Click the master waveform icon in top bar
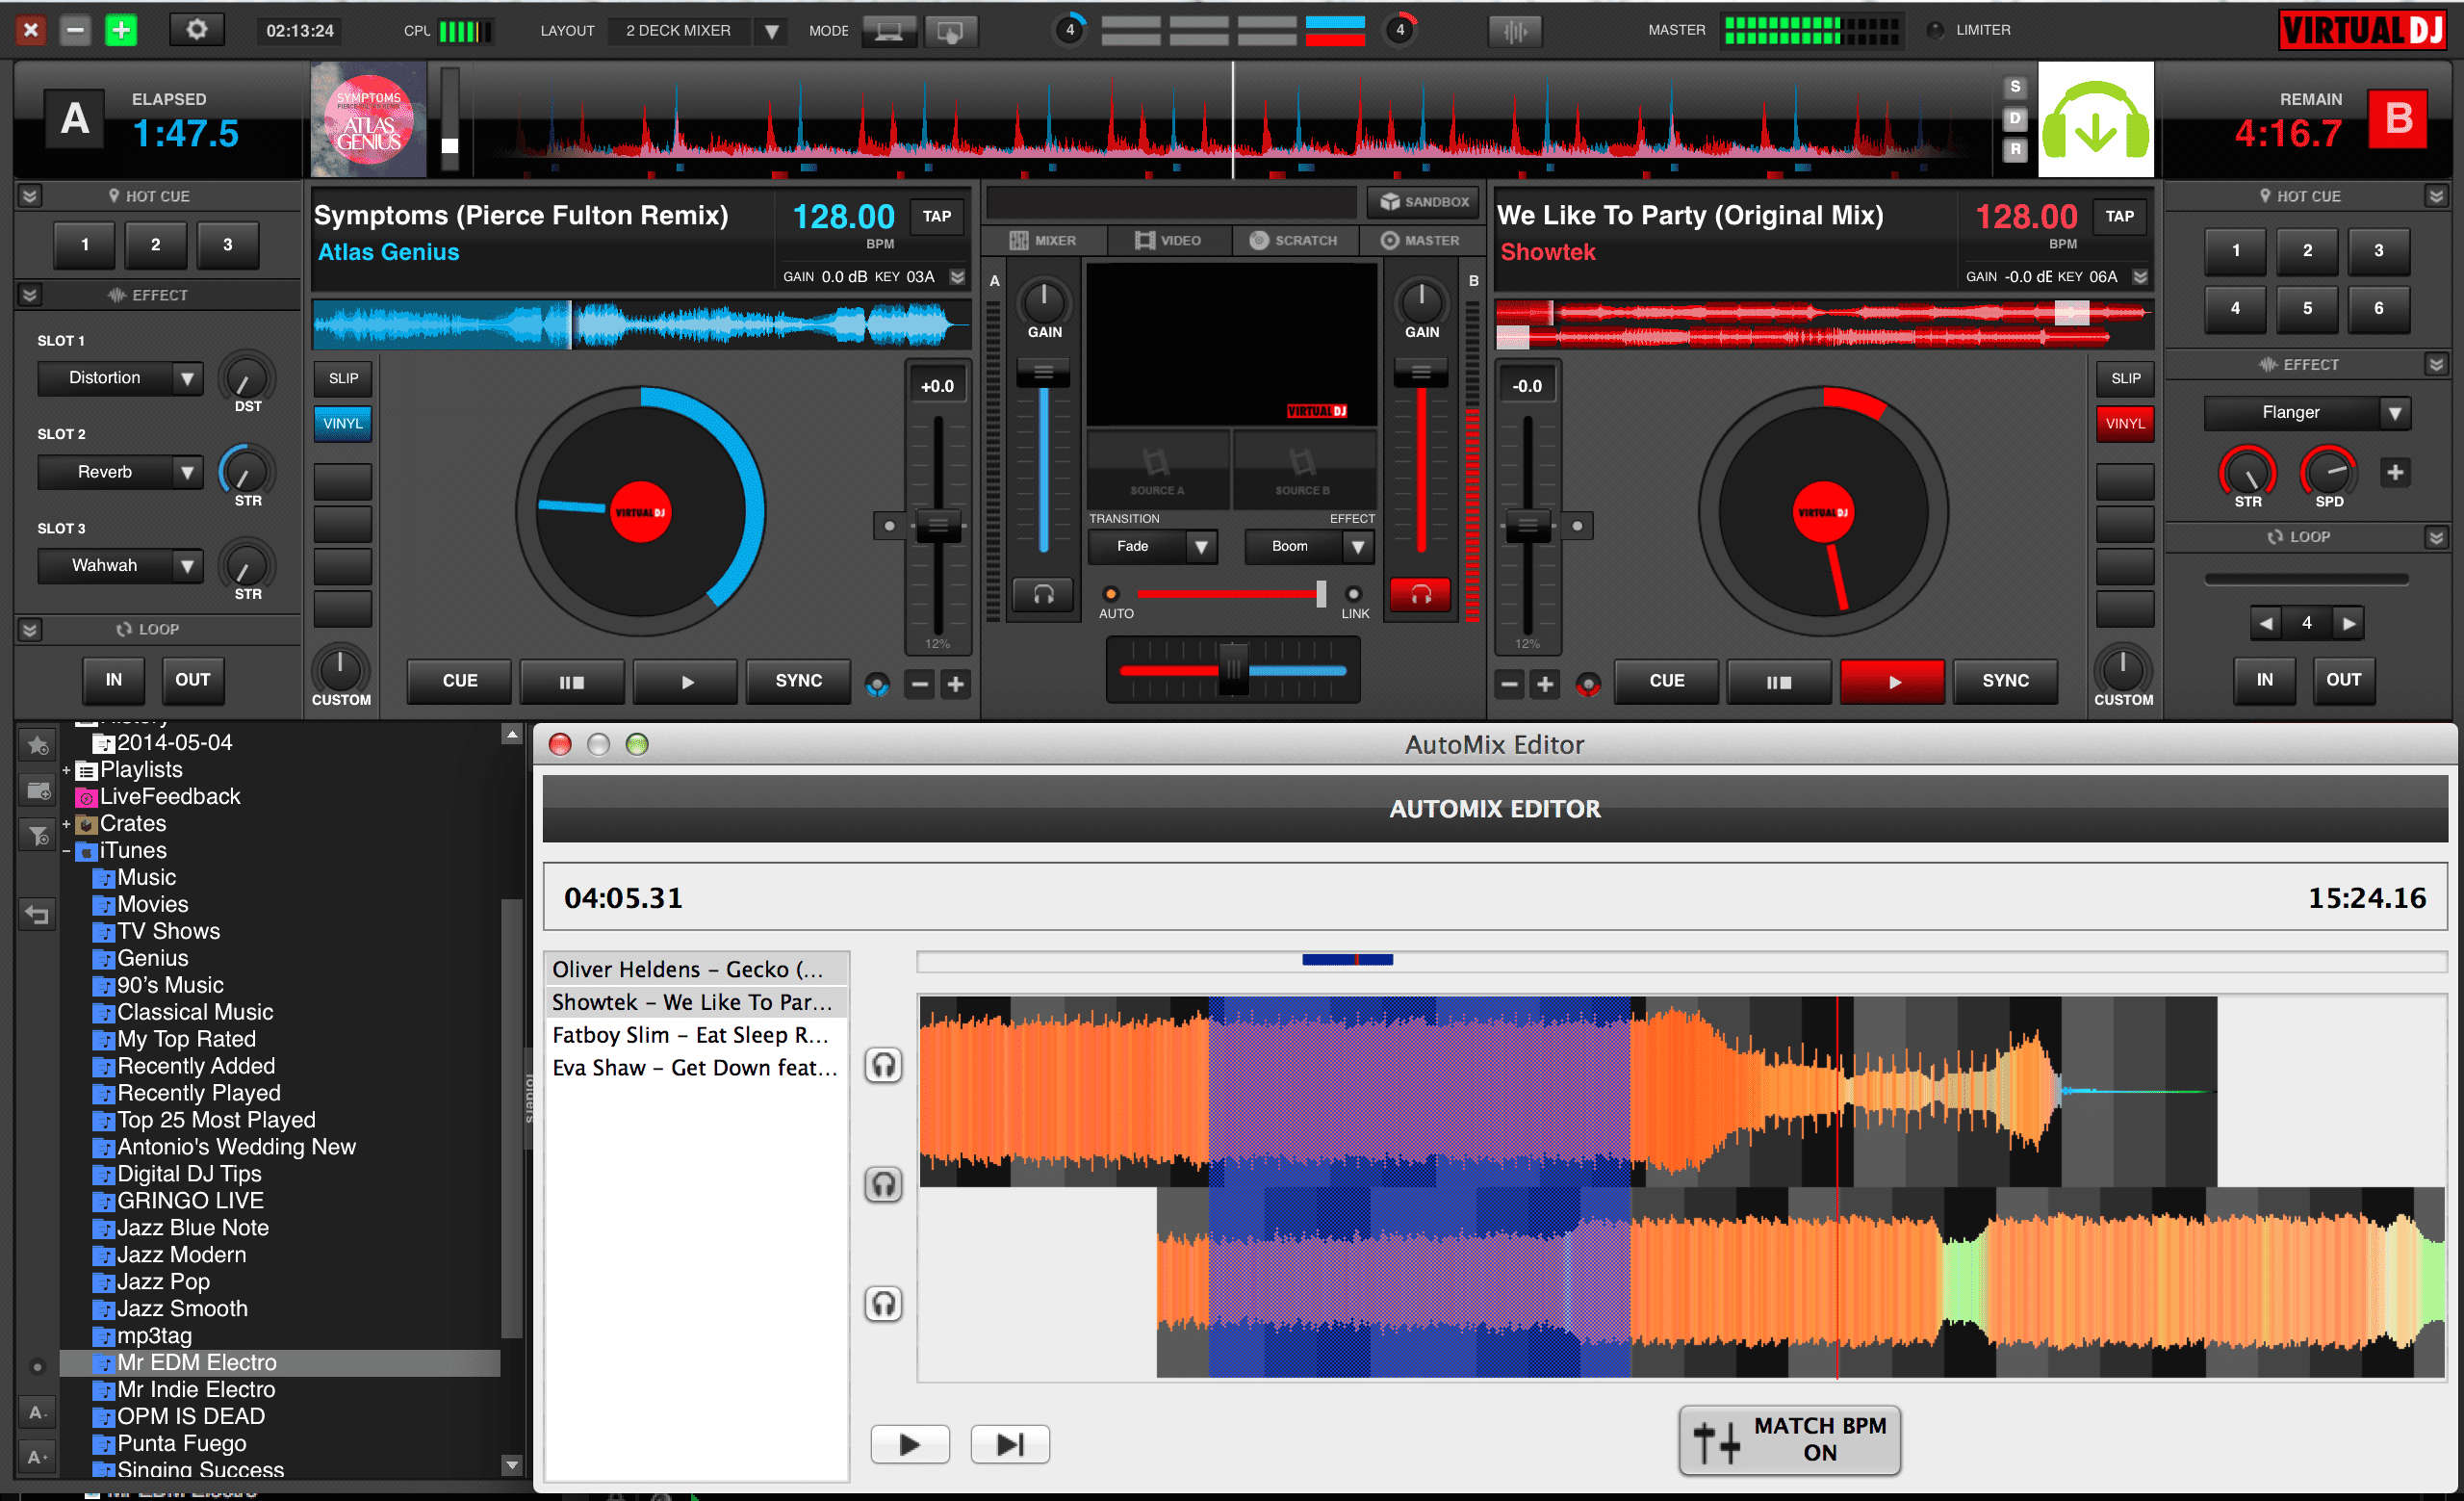Viewport: 2464px width, 1501px height. 1515,31
